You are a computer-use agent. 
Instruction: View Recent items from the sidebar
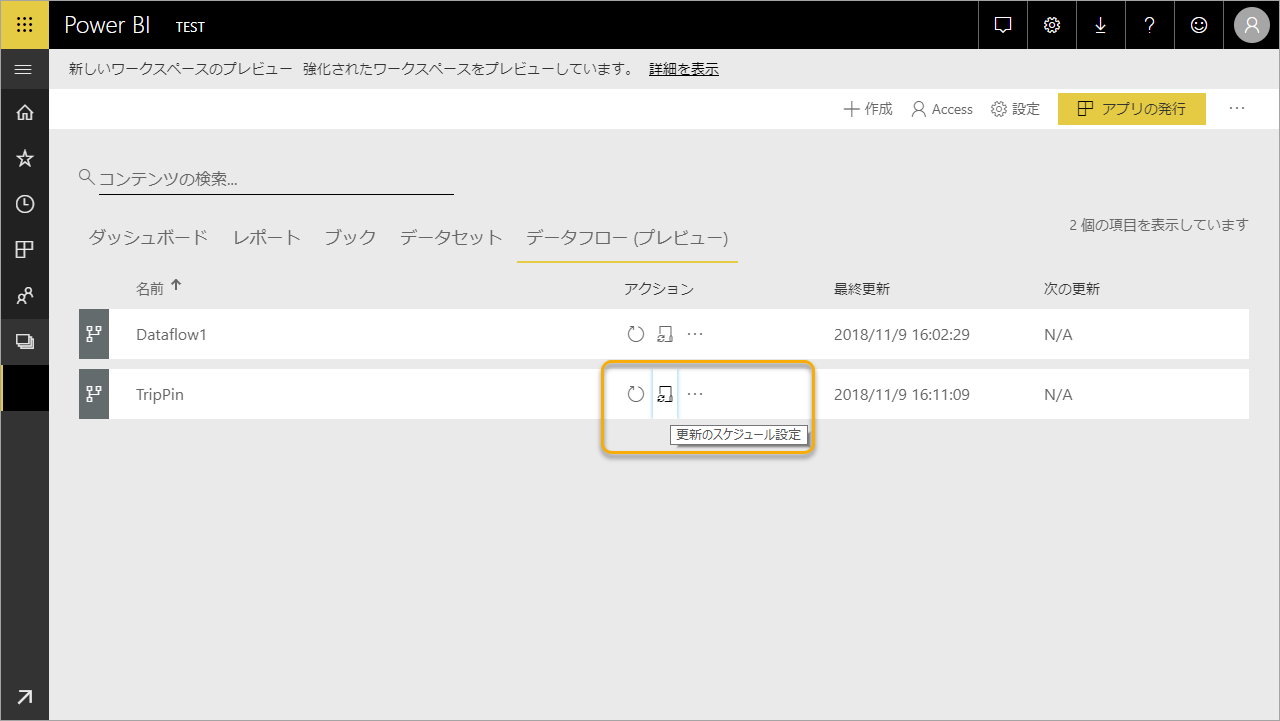point(25,203)
